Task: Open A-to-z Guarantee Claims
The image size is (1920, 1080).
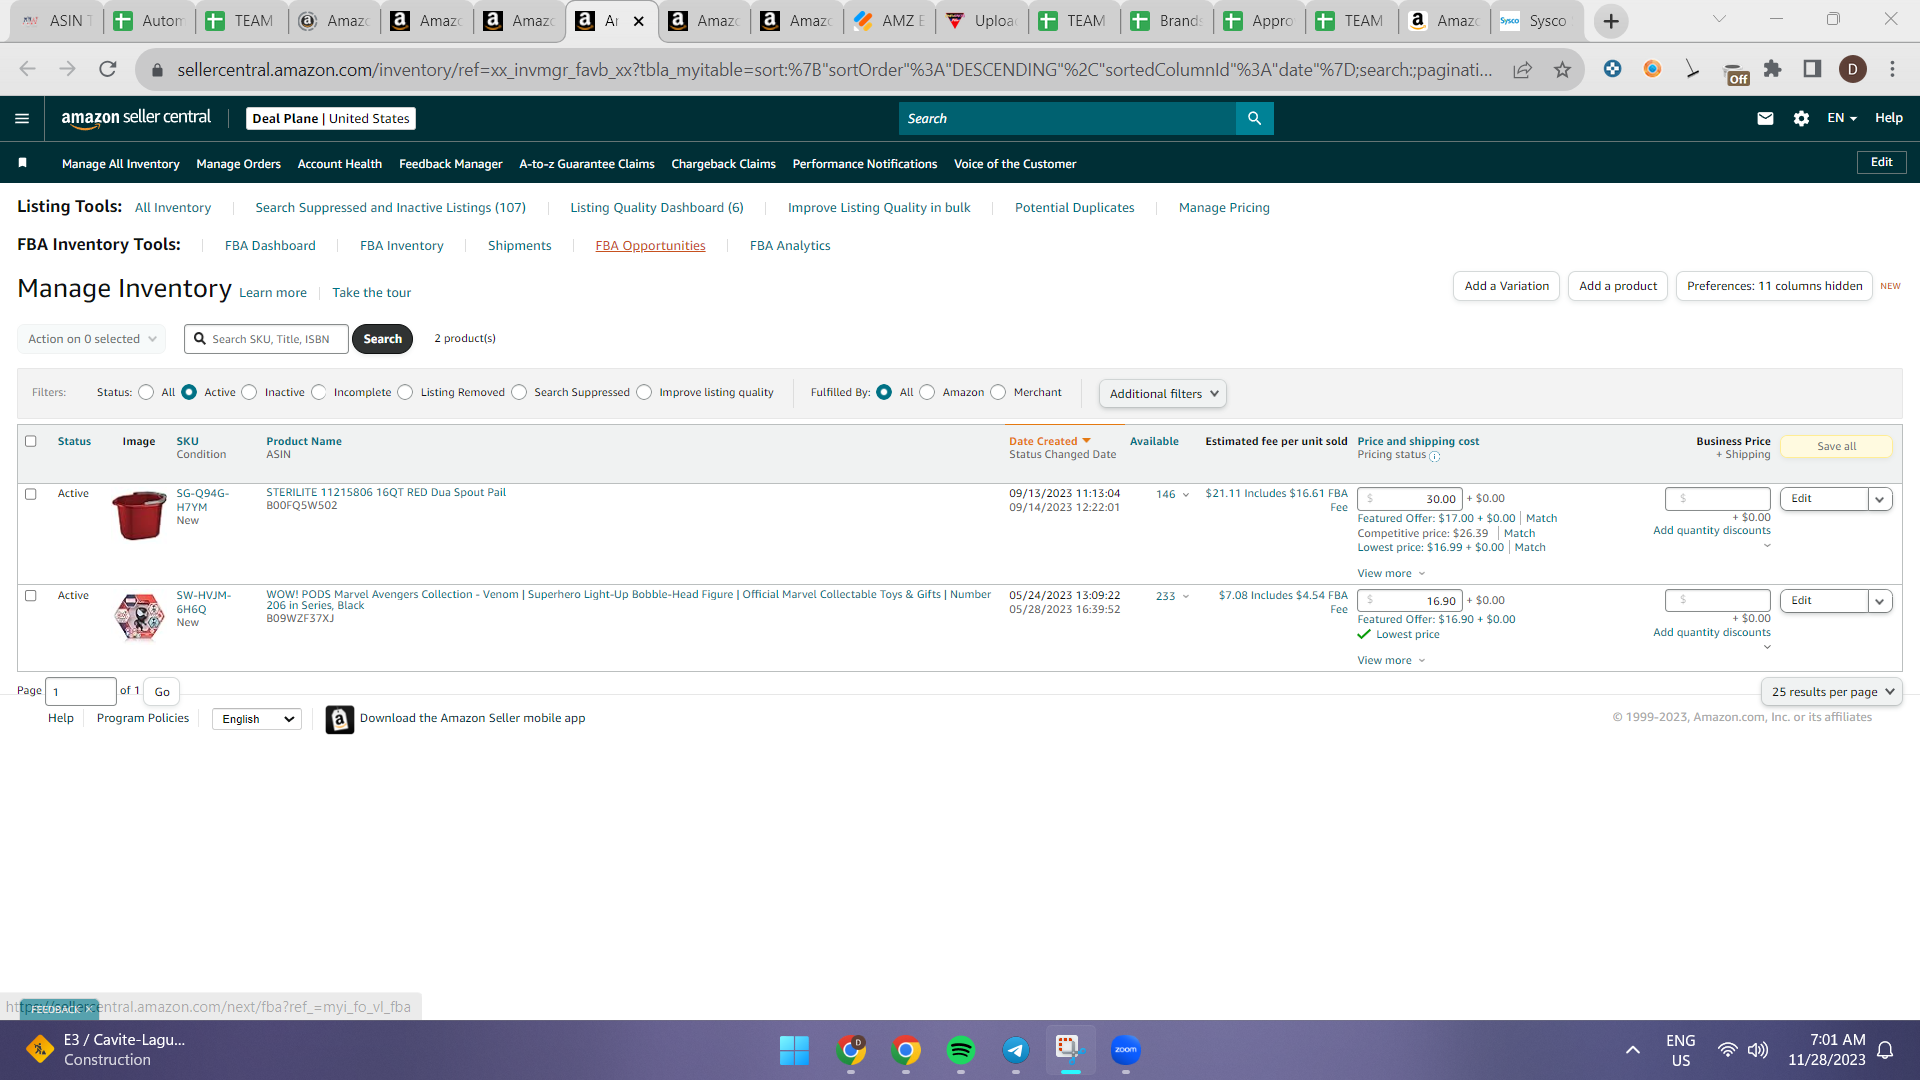Action: 587,164
